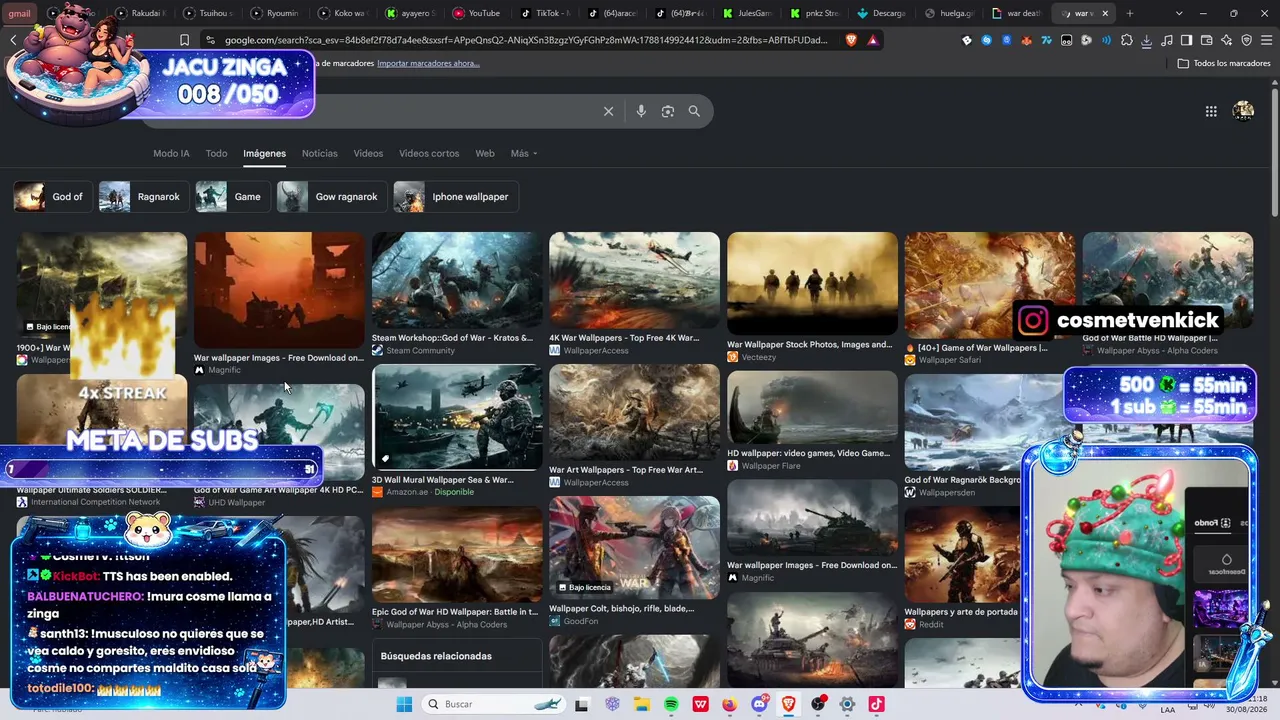Click the Brave icon on the taskbar
The height and width of the screenshot is (720, 1280).
789,704
